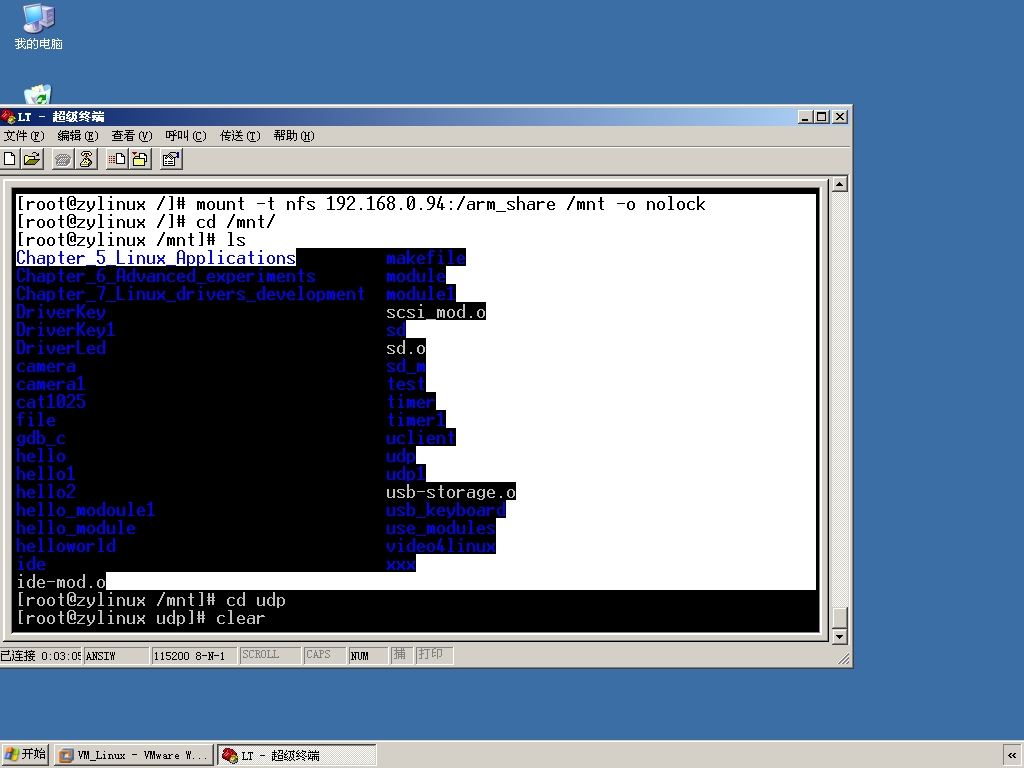Image resolution: width=1024 pixels, height=768 pixels.
Task: Expand hidden tray icons chevron
Action: click(1012, 755)
